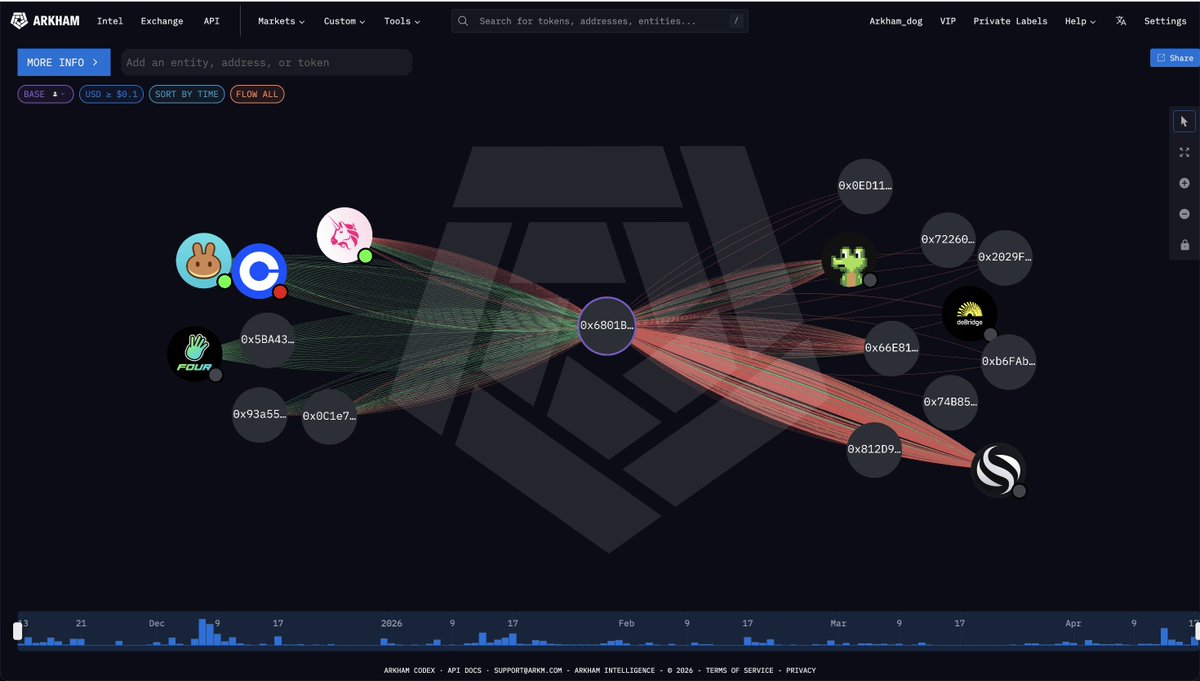Toggle the SORT BY TIME filter chip
Screen dimensions: 1200x681
pyautogui.click(x=187, y=94)
